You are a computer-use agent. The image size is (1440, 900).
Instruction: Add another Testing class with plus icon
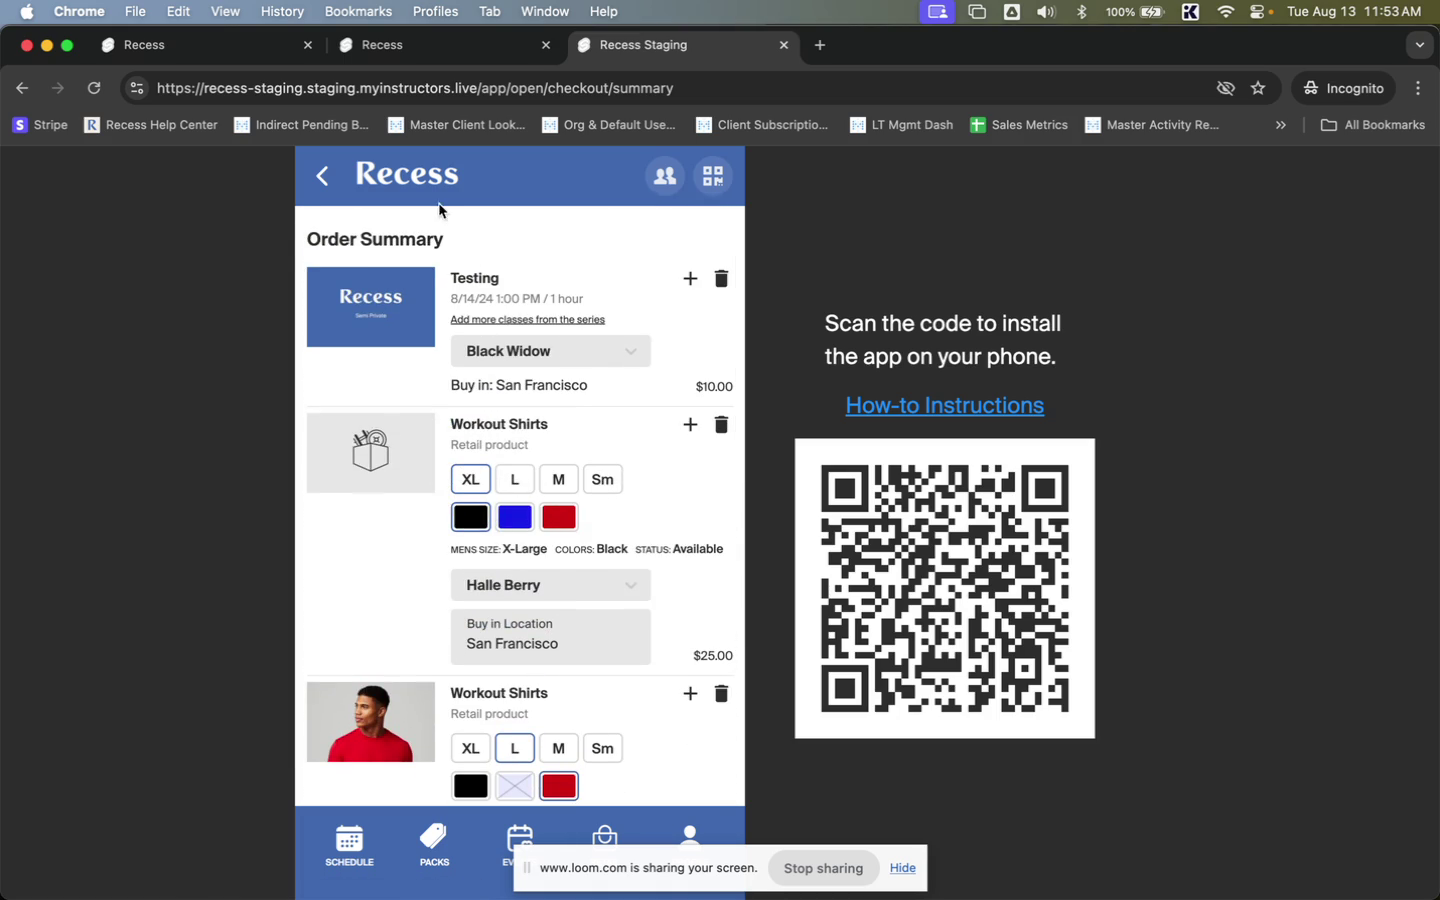tap(690, 279)
